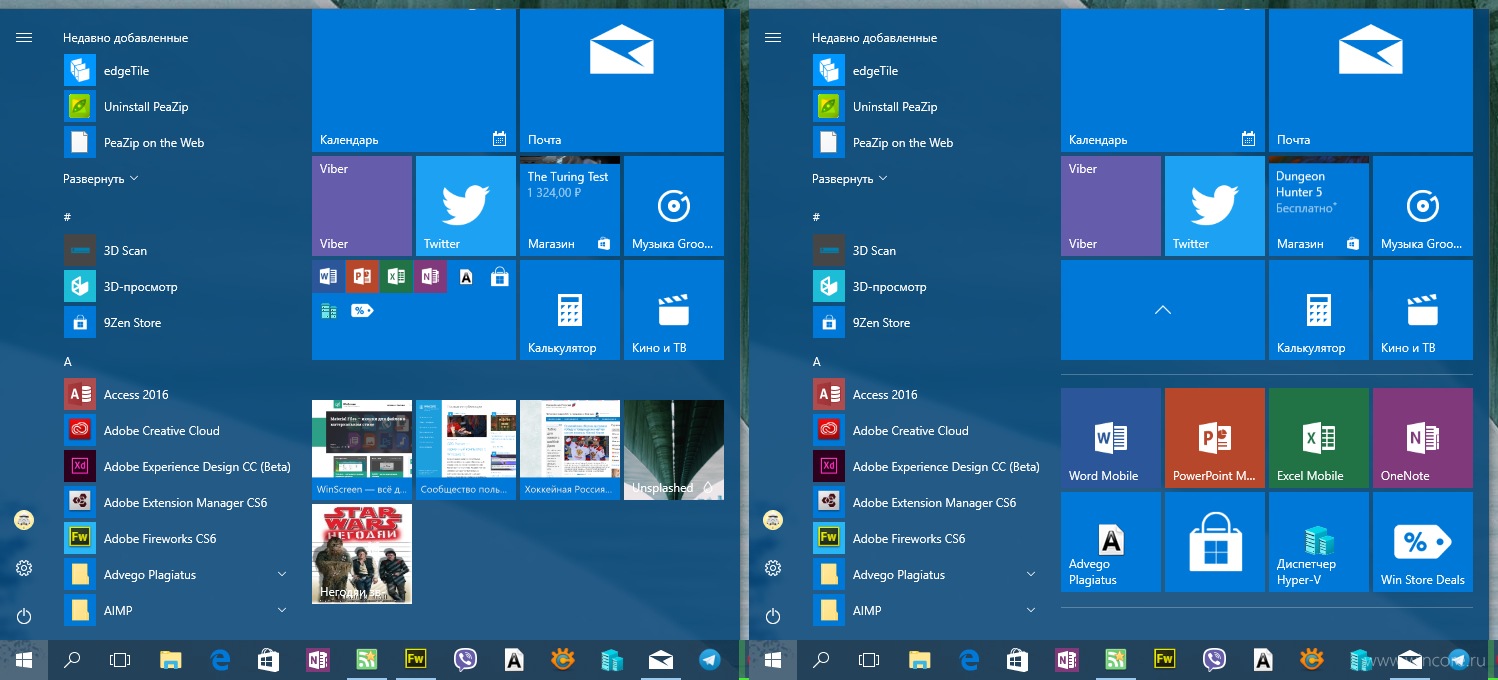
Task: Launch Adobe Experience Design CC (Beta) in the right list
Action: coord(925,467)
